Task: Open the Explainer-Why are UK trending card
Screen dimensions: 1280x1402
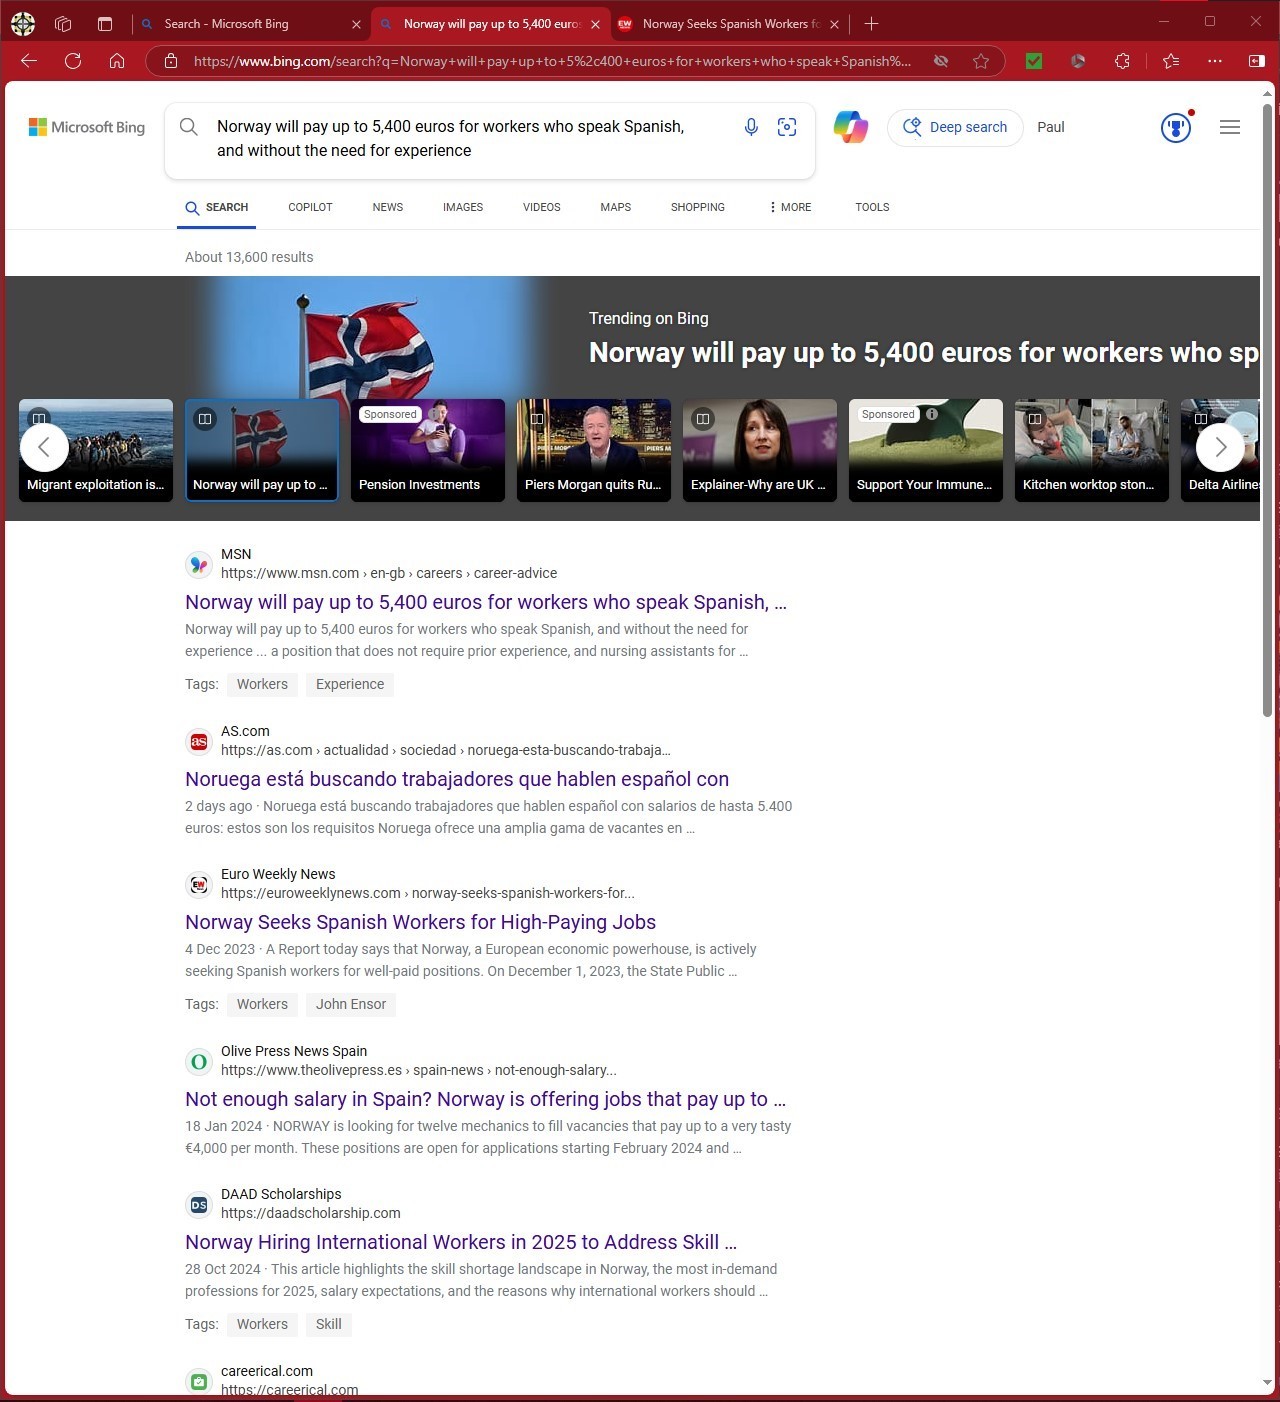Action: 760,450
